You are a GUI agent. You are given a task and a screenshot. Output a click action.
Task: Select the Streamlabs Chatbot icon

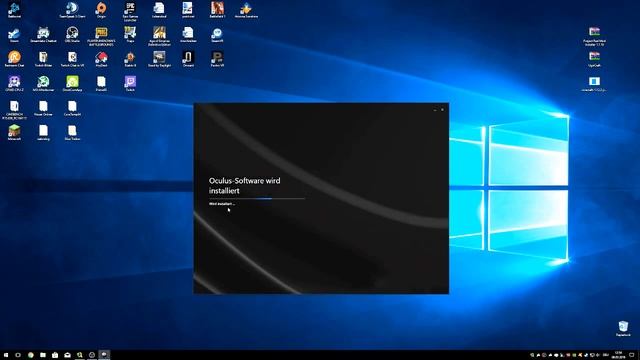[43, 35]
